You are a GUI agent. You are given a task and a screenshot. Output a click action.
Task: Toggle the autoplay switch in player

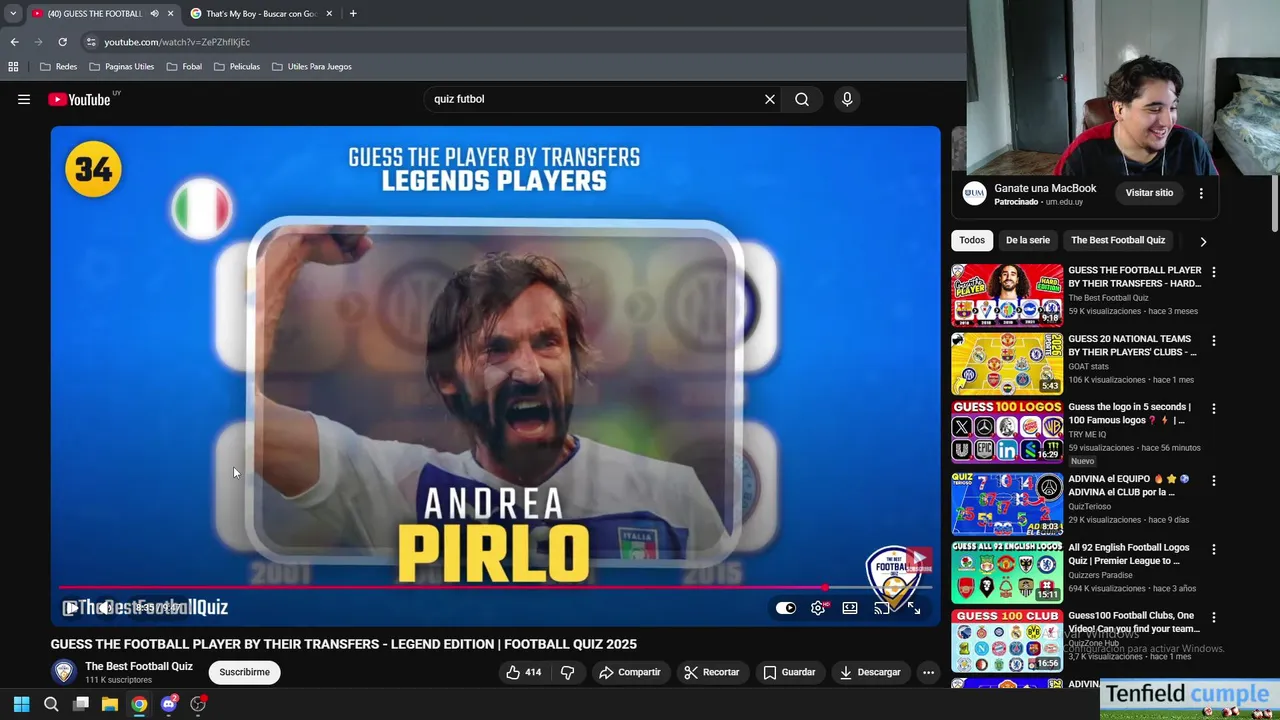click(786, 608)
